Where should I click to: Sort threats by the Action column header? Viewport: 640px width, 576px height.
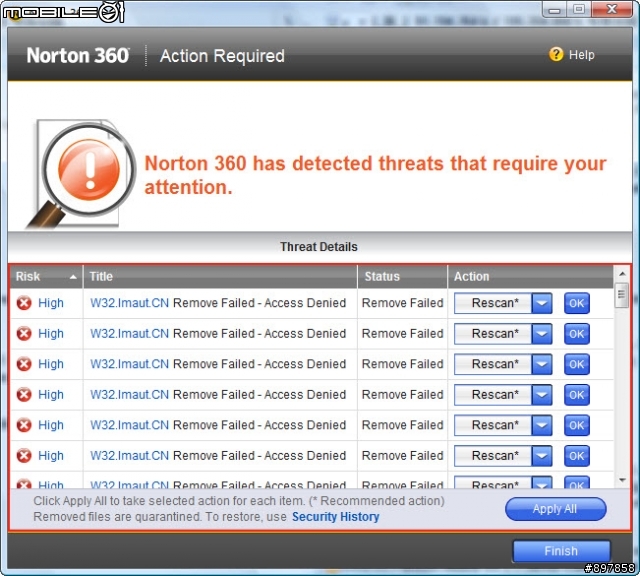[x=531, y=276]
